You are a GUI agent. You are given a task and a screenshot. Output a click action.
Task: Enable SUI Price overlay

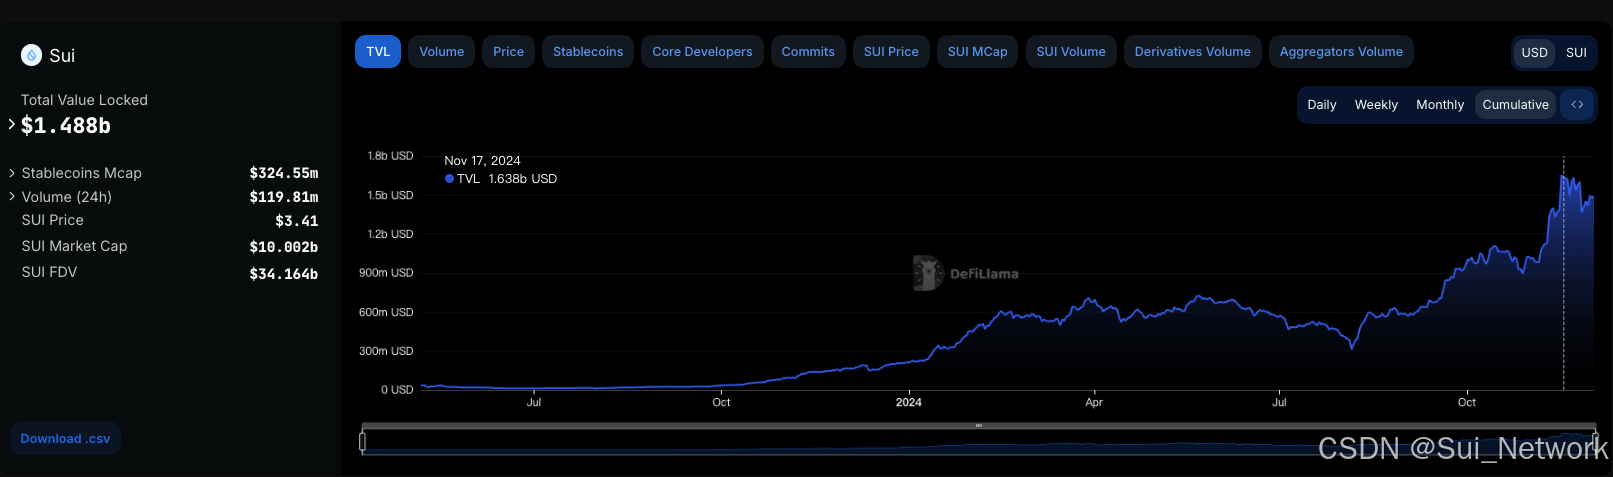(891, 52)
